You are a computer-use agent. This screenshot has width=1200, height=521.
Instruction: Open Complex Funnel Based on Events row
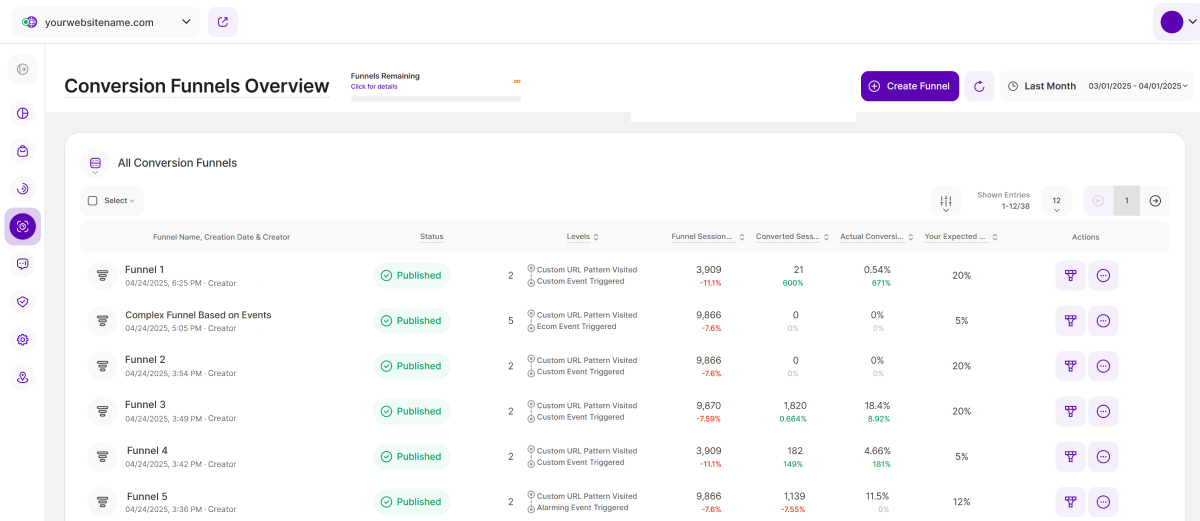(x=198, y=315)
